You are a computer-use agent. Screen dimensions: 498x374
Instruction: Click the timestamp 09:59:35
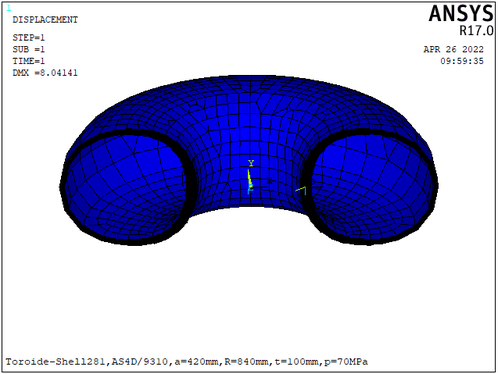462,61
